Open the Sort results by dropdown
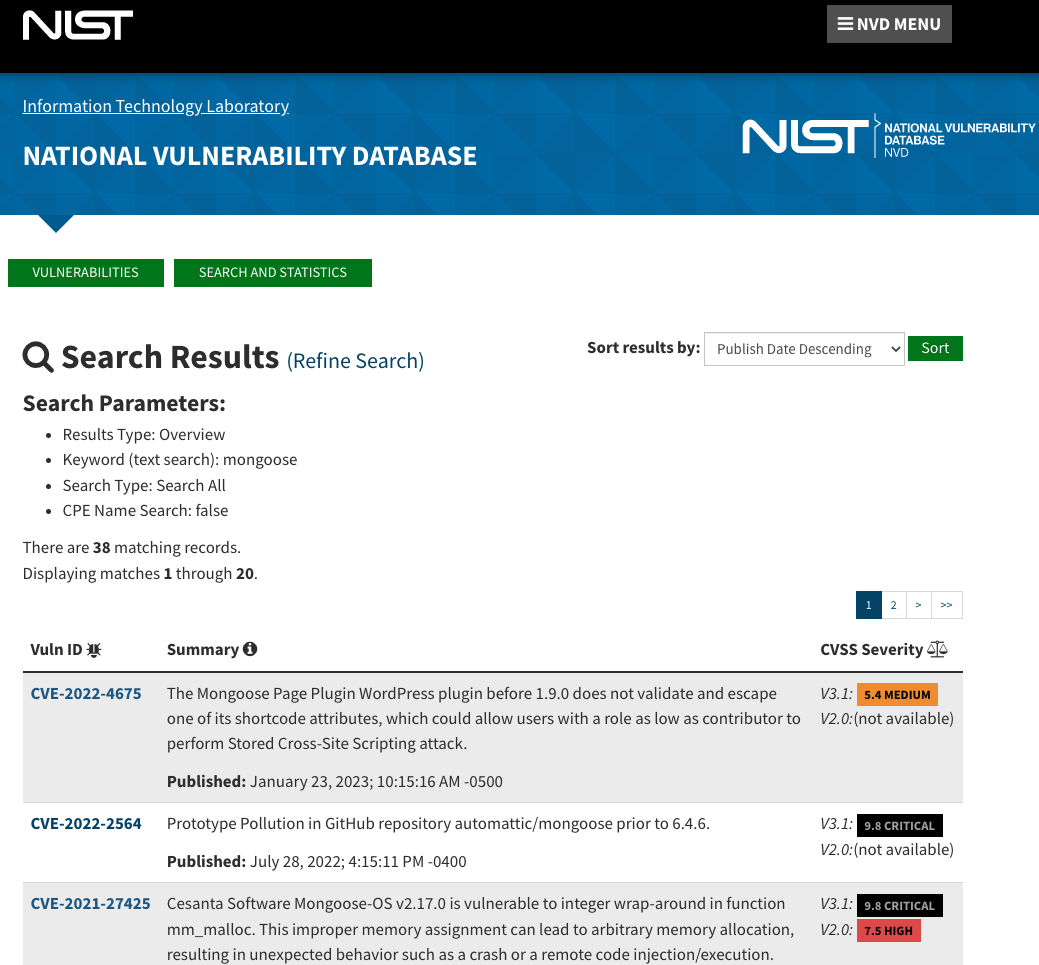The width and height of the screenshot is (1039, 965). coord(804,349)
